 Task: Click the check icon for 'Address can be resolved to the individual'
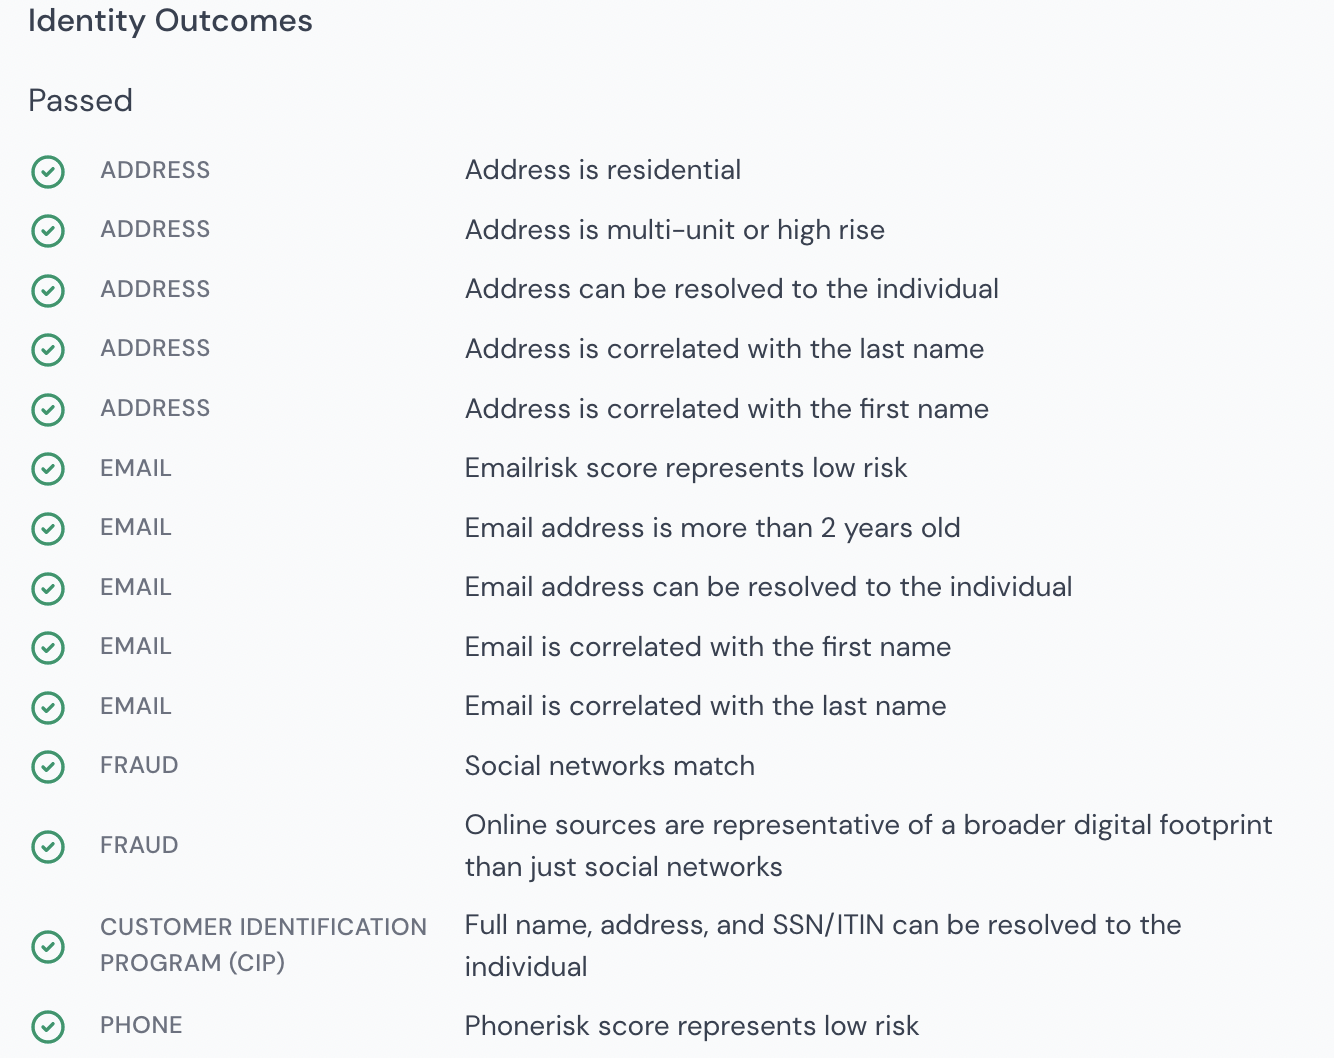coord(48,291)
